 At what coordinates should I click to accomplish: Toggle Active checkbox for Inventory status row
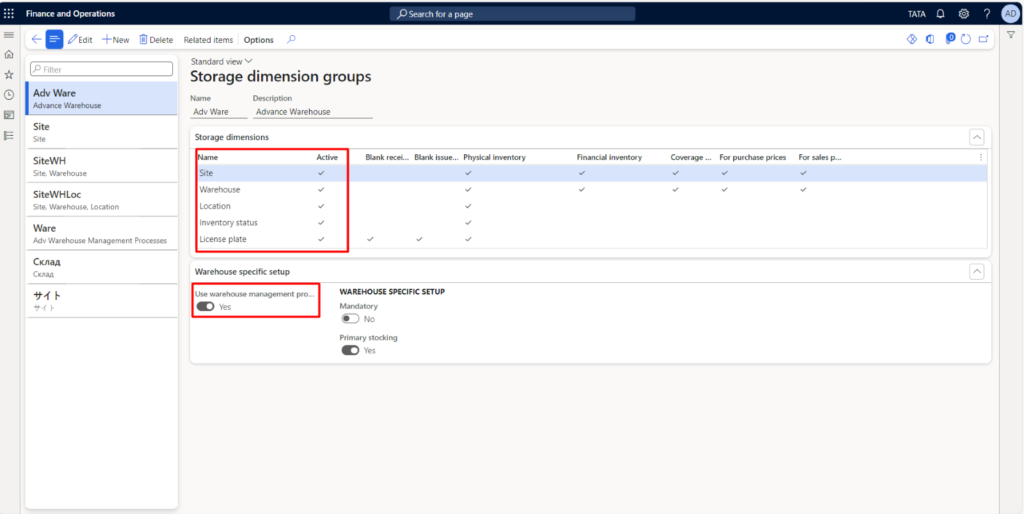(x=321, y=223)
